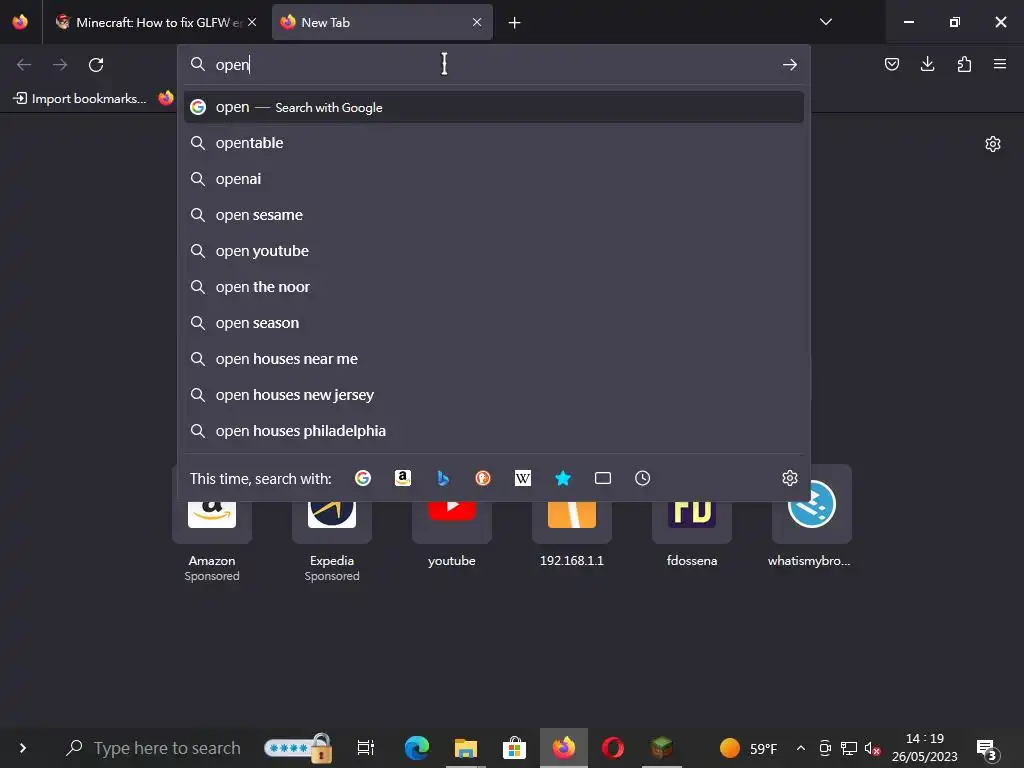Launch Microsoft Edge from taskbar
Screen dimensions: 1024x768
417,748
